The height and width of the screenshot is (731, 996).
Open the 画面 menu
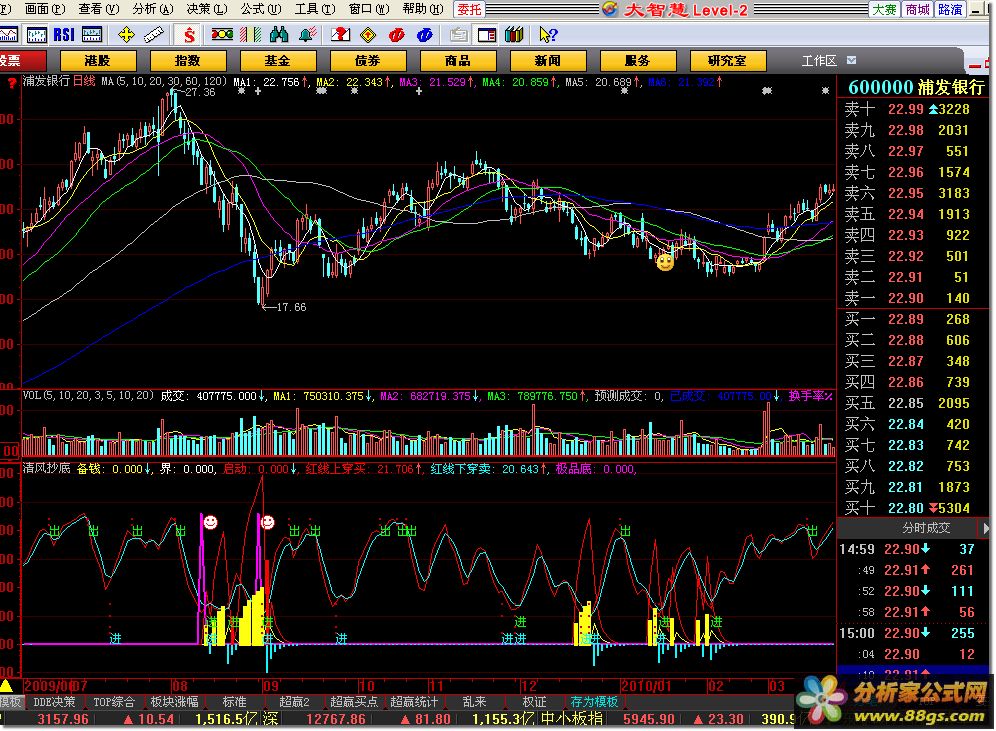44,9
